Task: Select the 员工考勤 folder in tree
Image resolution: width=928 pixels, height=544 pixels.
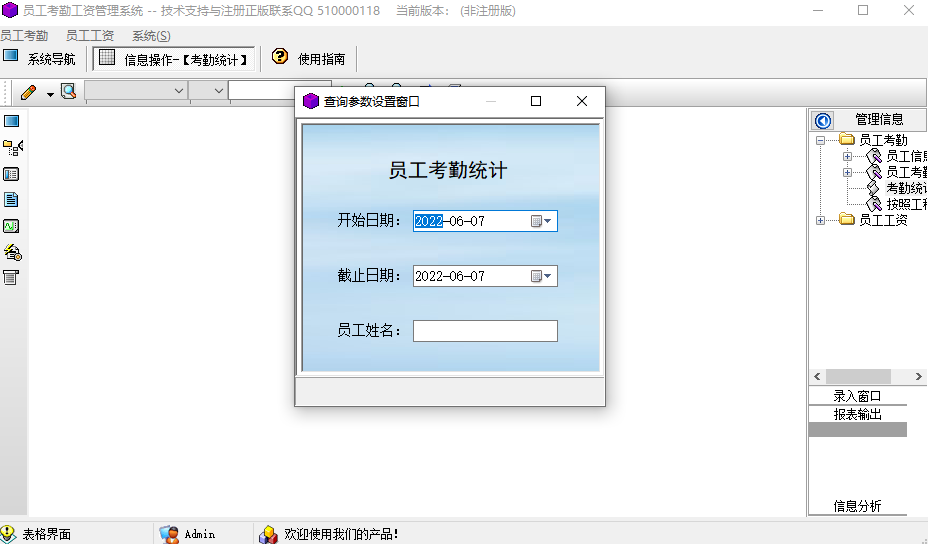Action: [883, 140]
